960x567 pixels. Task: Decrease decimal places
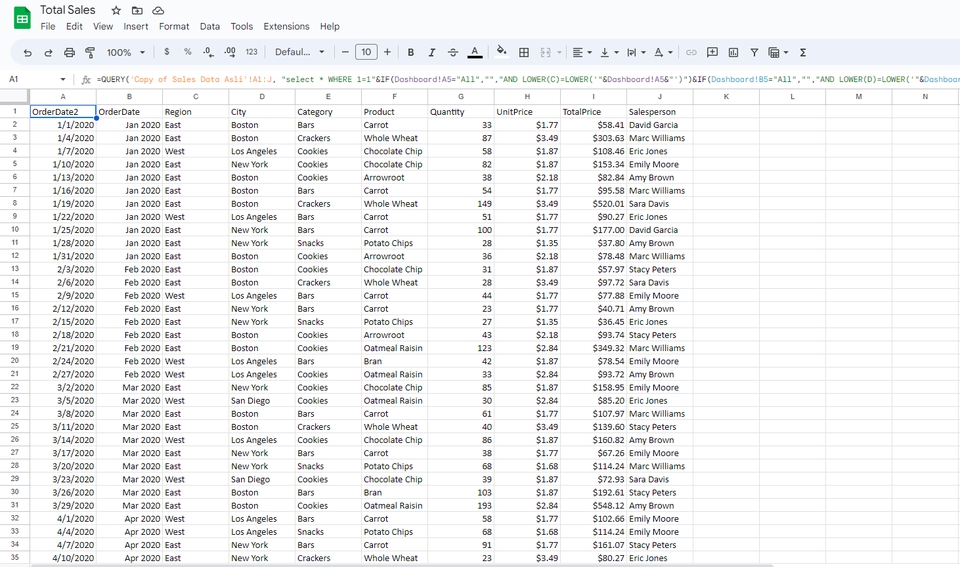click(209, 53)
